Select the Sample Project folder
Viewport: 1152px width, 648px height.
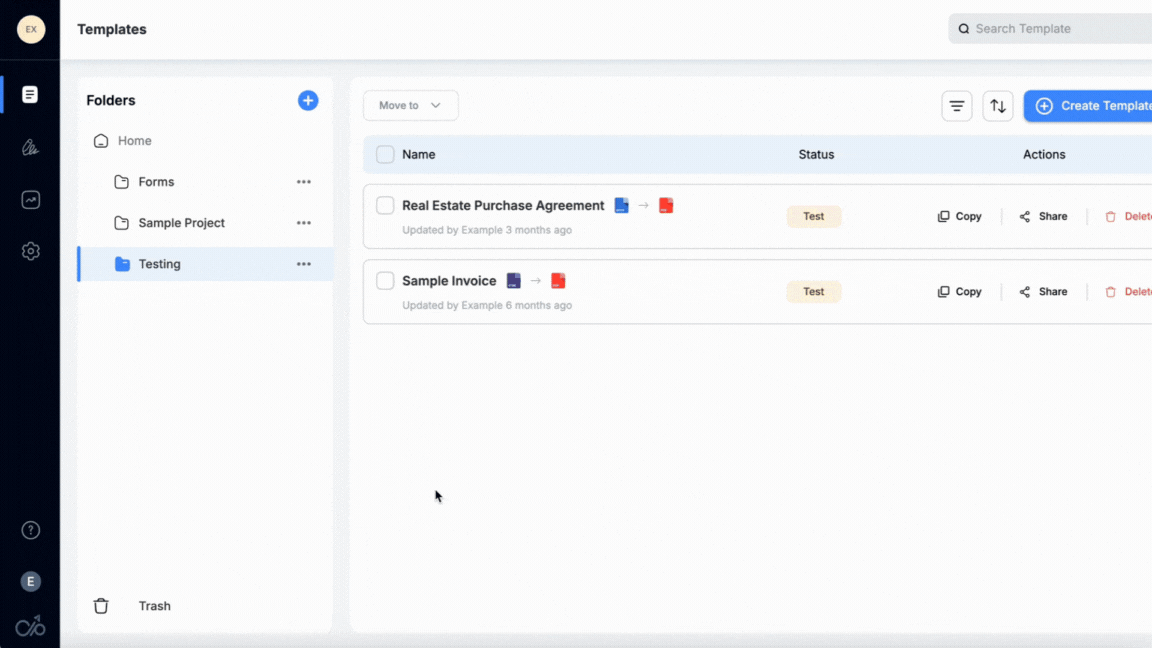point(181,223)
